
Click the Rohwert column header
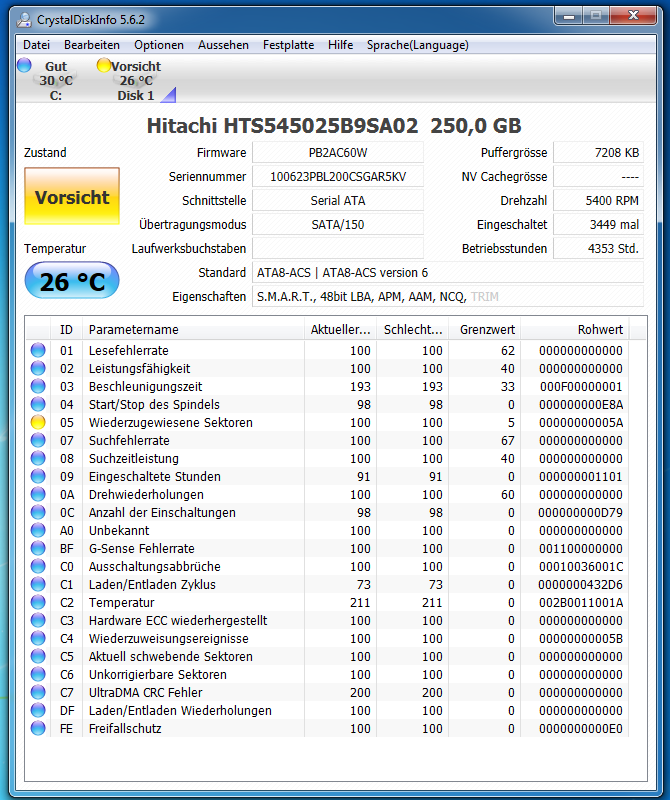575,330
